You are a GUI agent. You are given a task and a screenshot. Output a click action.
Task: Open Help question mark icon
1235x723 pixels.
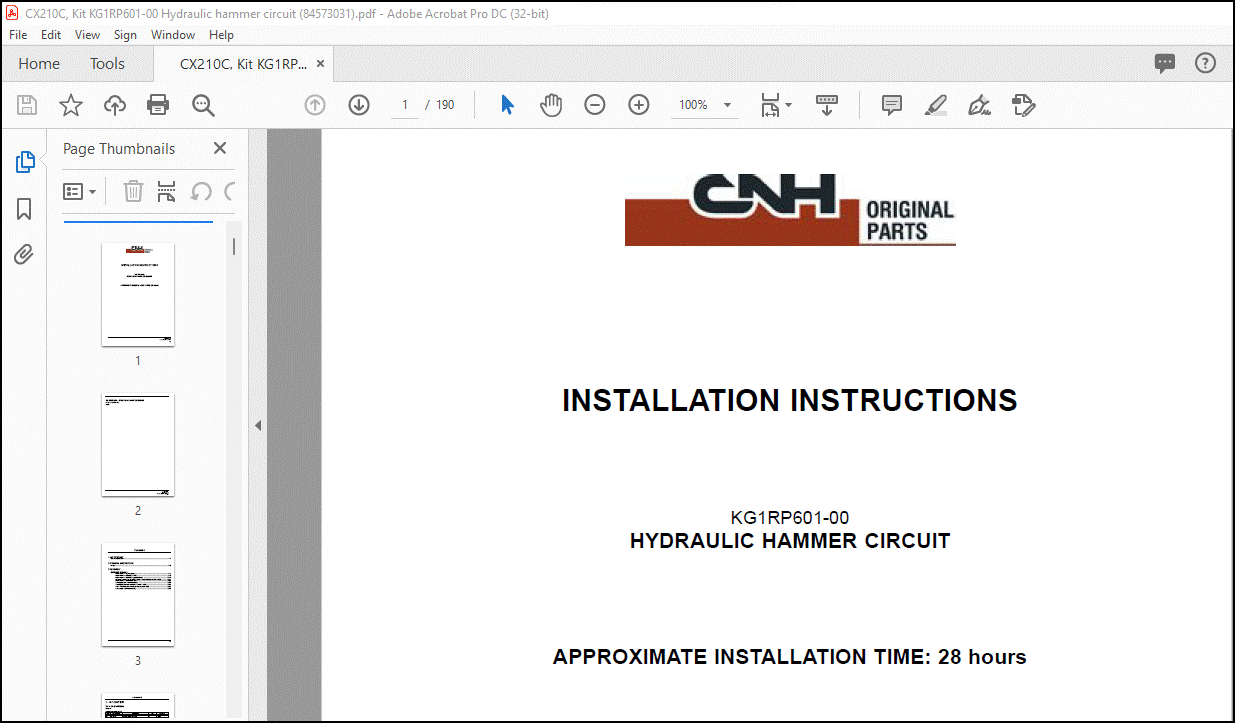click(x=1206, y=63)
